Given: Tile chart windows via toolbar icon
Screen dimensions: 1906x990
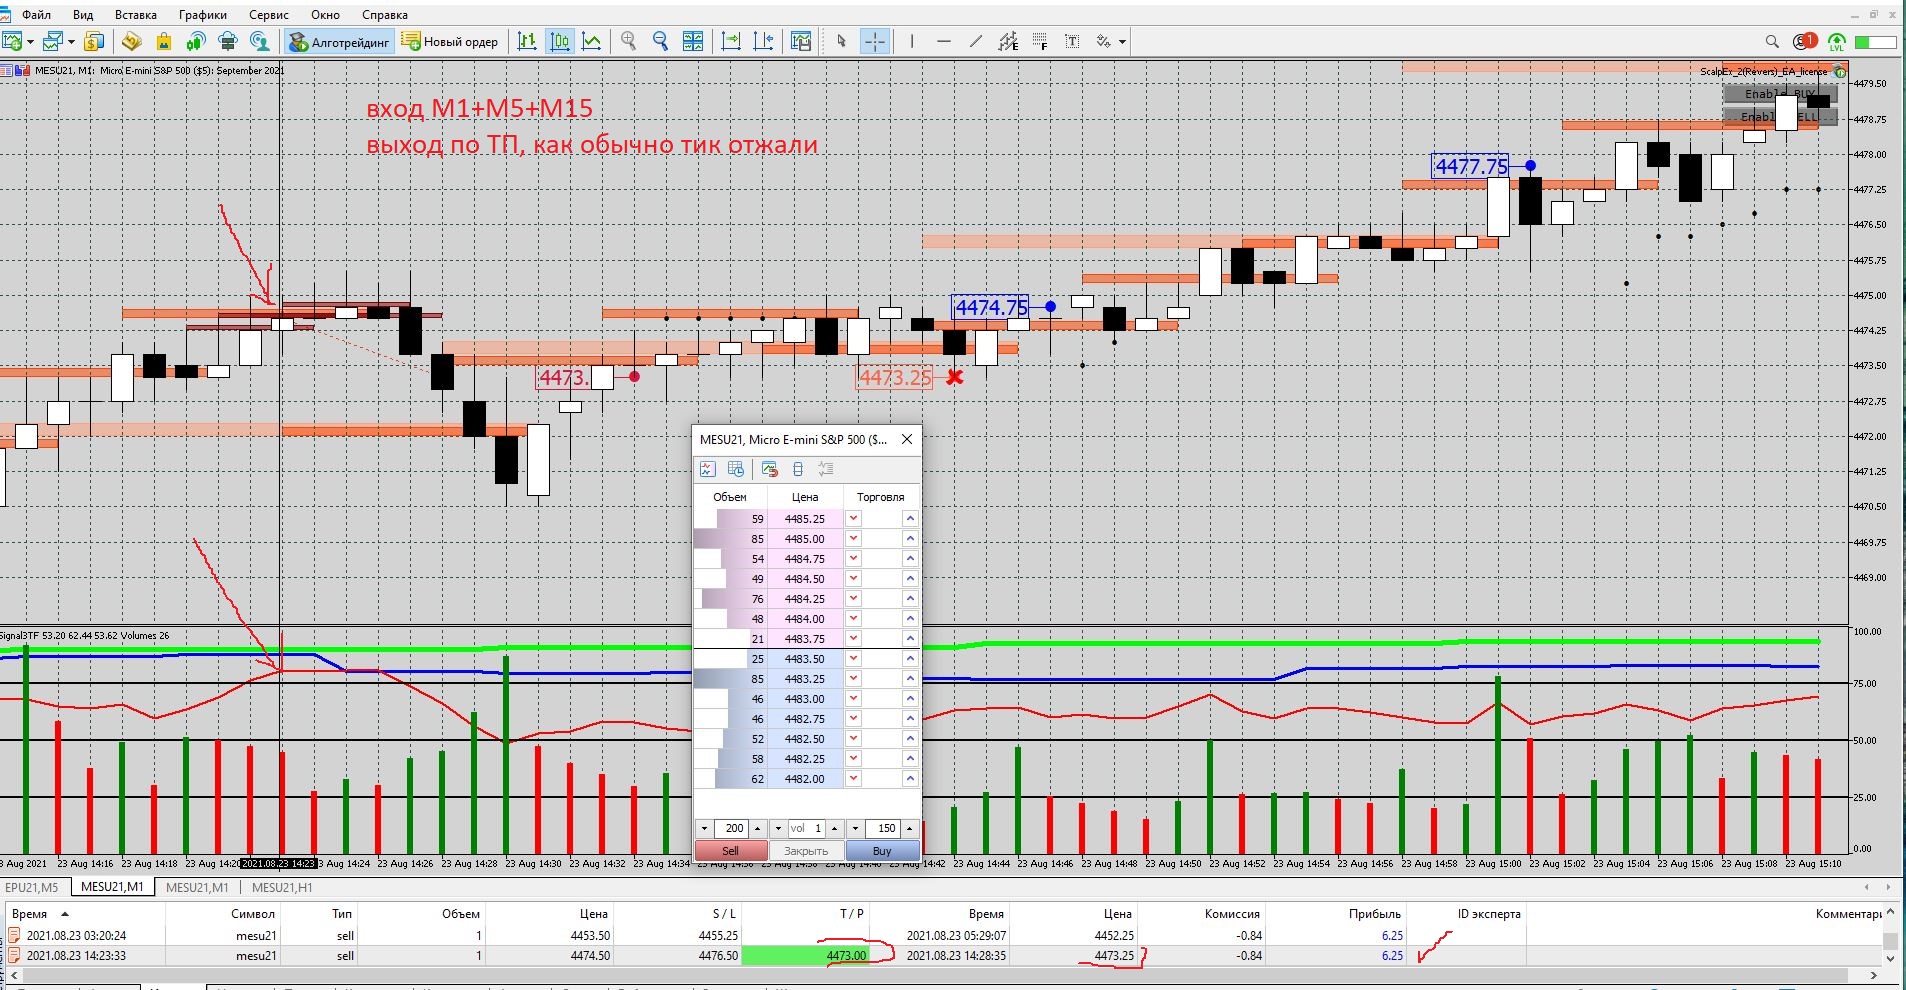Looking at the screenshot, I should pos(692,42).
